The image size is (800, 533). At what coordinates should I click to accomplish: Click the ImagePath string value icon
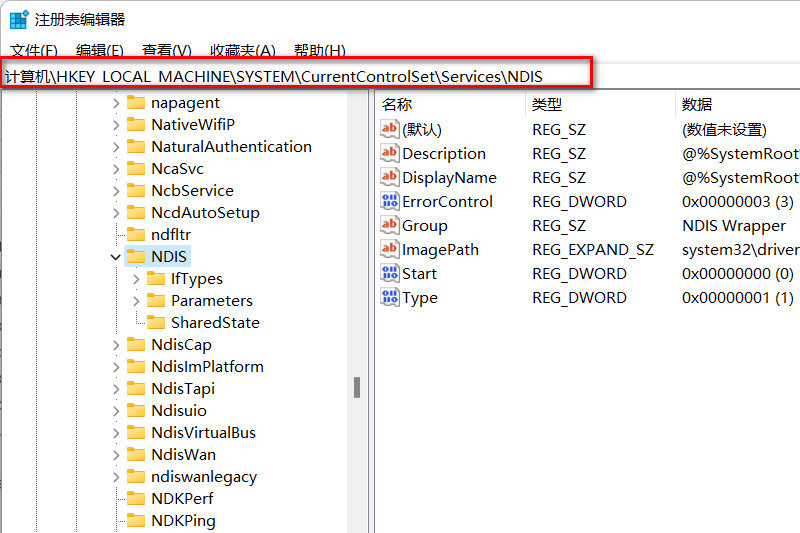tap(389, 249)
